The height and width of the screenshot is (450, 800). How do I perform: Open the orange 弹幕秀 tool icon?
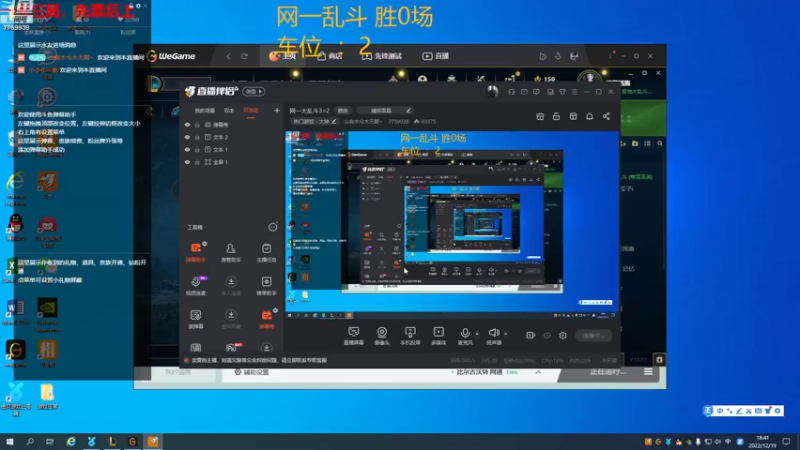tap(266, 319)
